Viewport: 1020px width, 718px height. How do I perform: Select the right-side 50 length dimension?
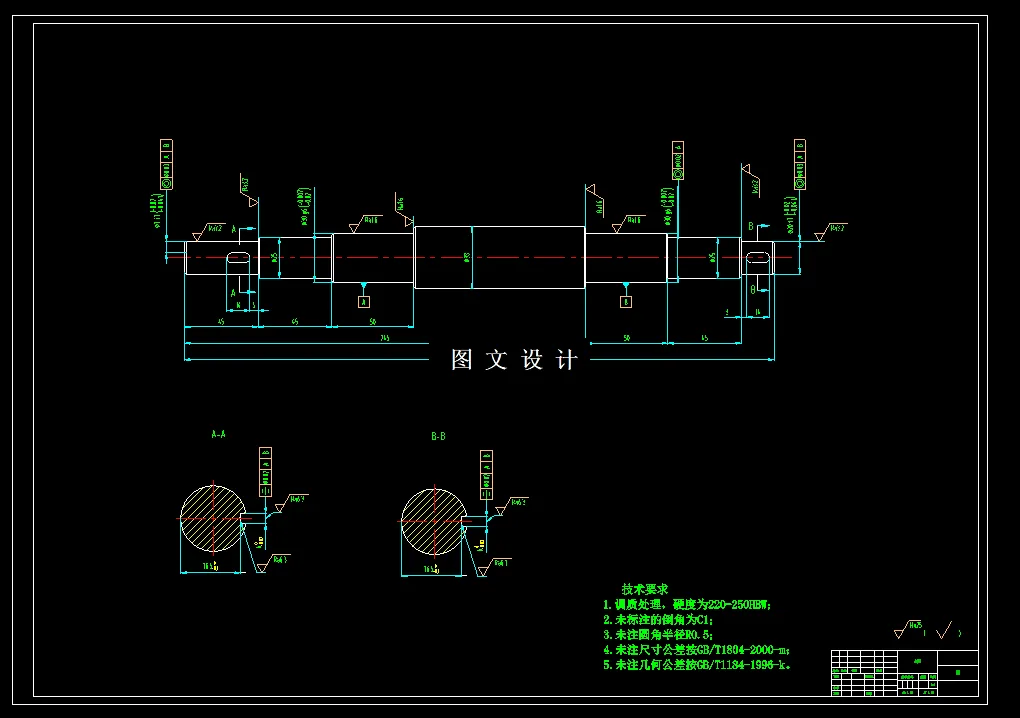[x=626, y=338]
